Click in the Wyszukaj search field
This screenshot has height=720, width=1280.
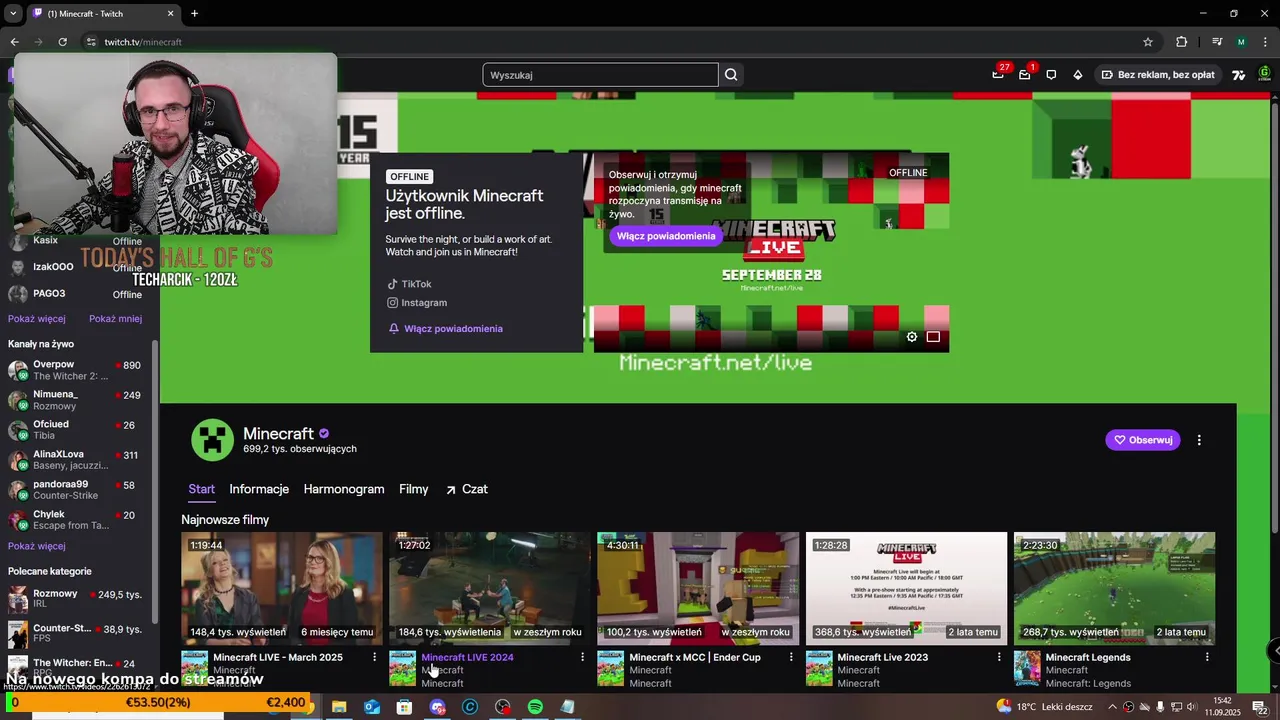pos(600,75)
